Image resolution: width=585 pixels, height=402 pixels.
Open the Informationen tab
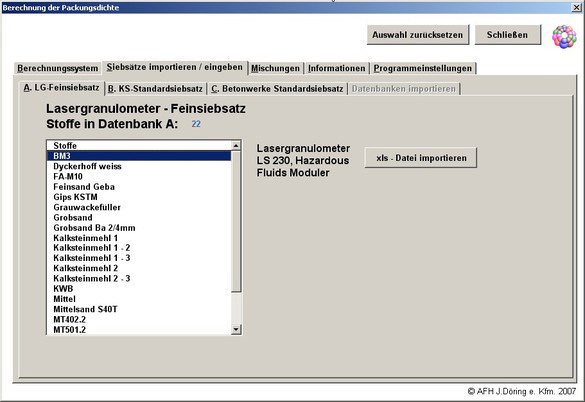(337, 68)
